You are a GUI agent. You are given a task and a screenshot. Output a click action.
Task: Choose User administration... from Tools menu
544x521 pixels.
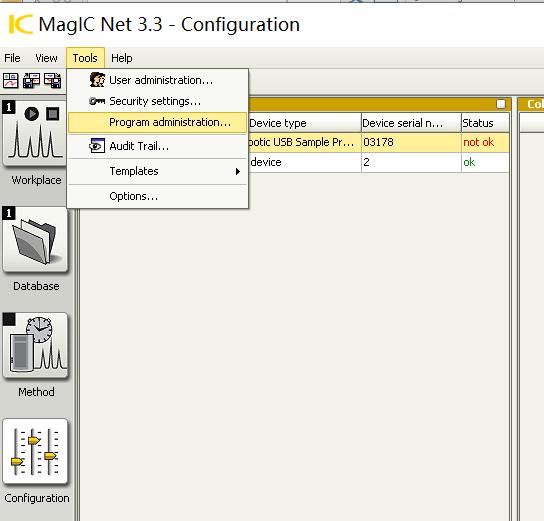tap(158, 80)
